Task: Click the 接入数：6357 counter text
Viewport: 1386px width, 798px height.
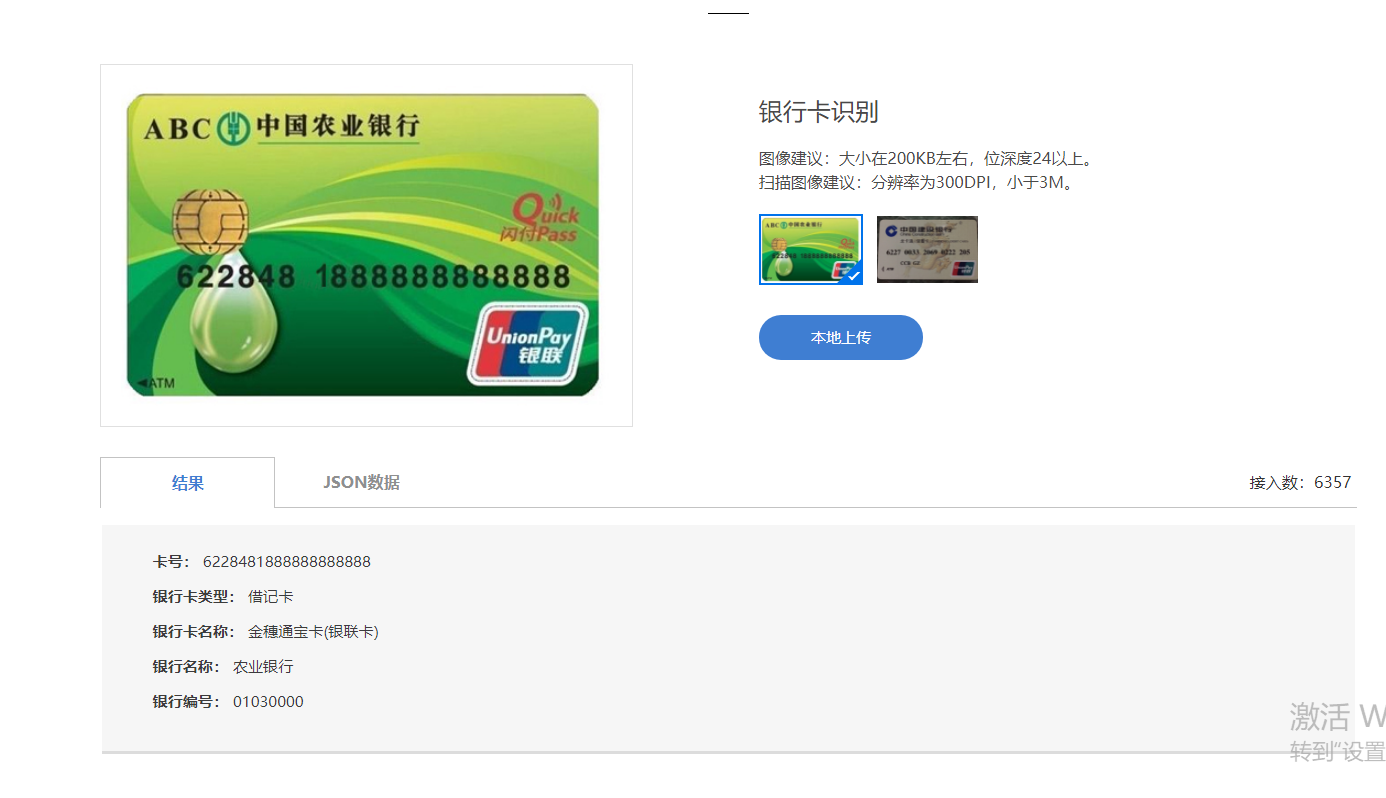Action: (1300, 482)
